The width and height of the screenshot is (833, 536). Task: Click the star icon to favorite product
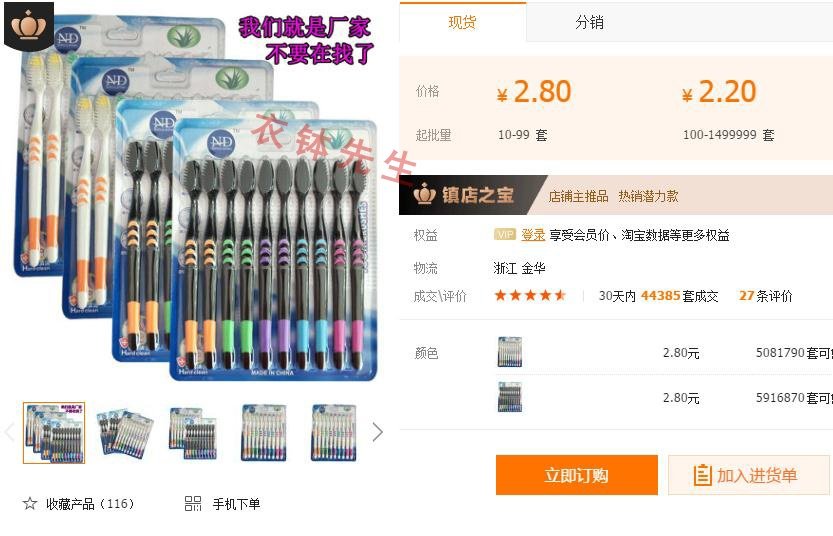click(x=30, y=504)
